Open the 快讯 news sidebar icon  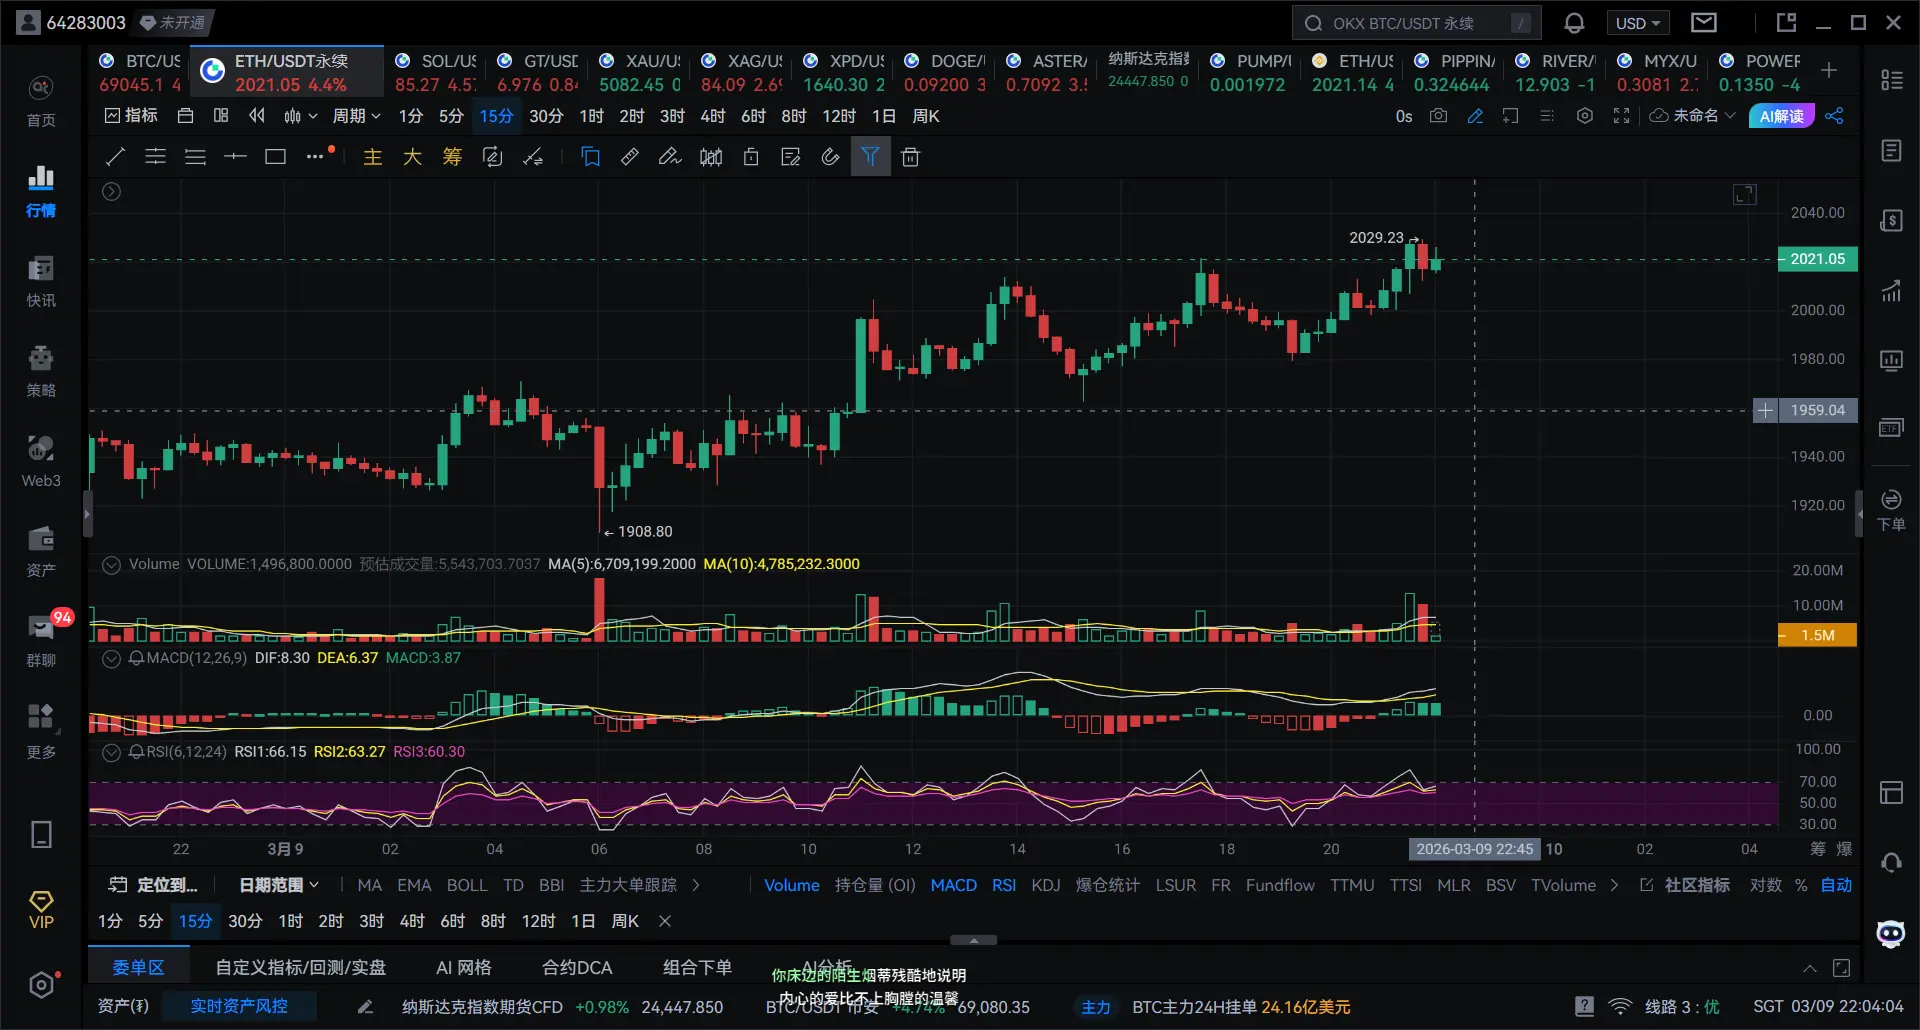tap(41, 280)
